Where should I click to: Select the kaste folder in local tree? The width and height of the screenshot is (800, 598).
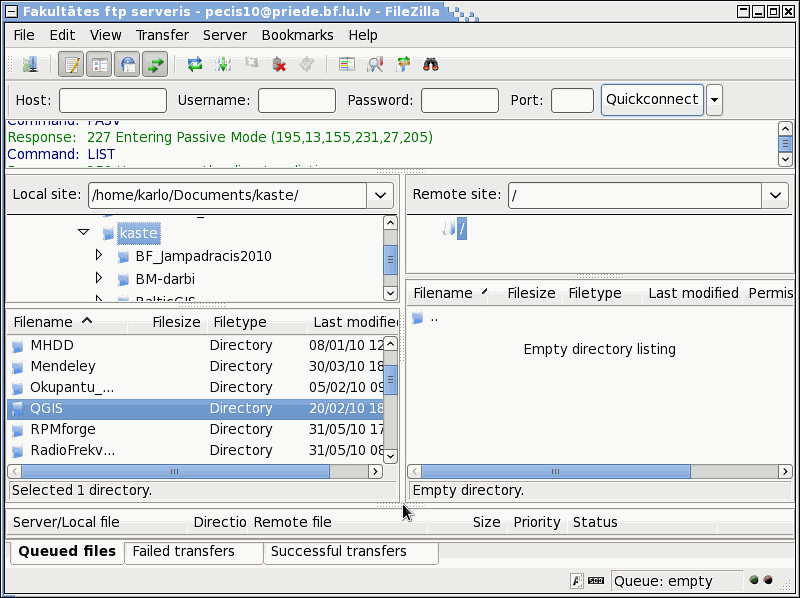click(139, 233)
